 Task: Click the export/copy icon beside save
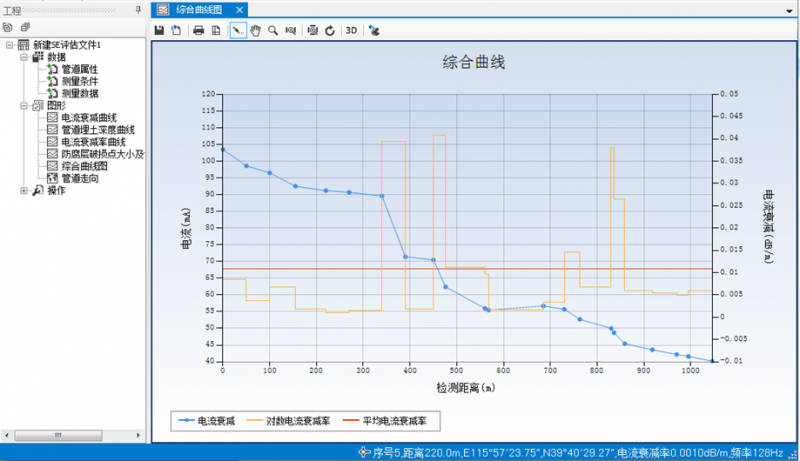coord(176,31)
